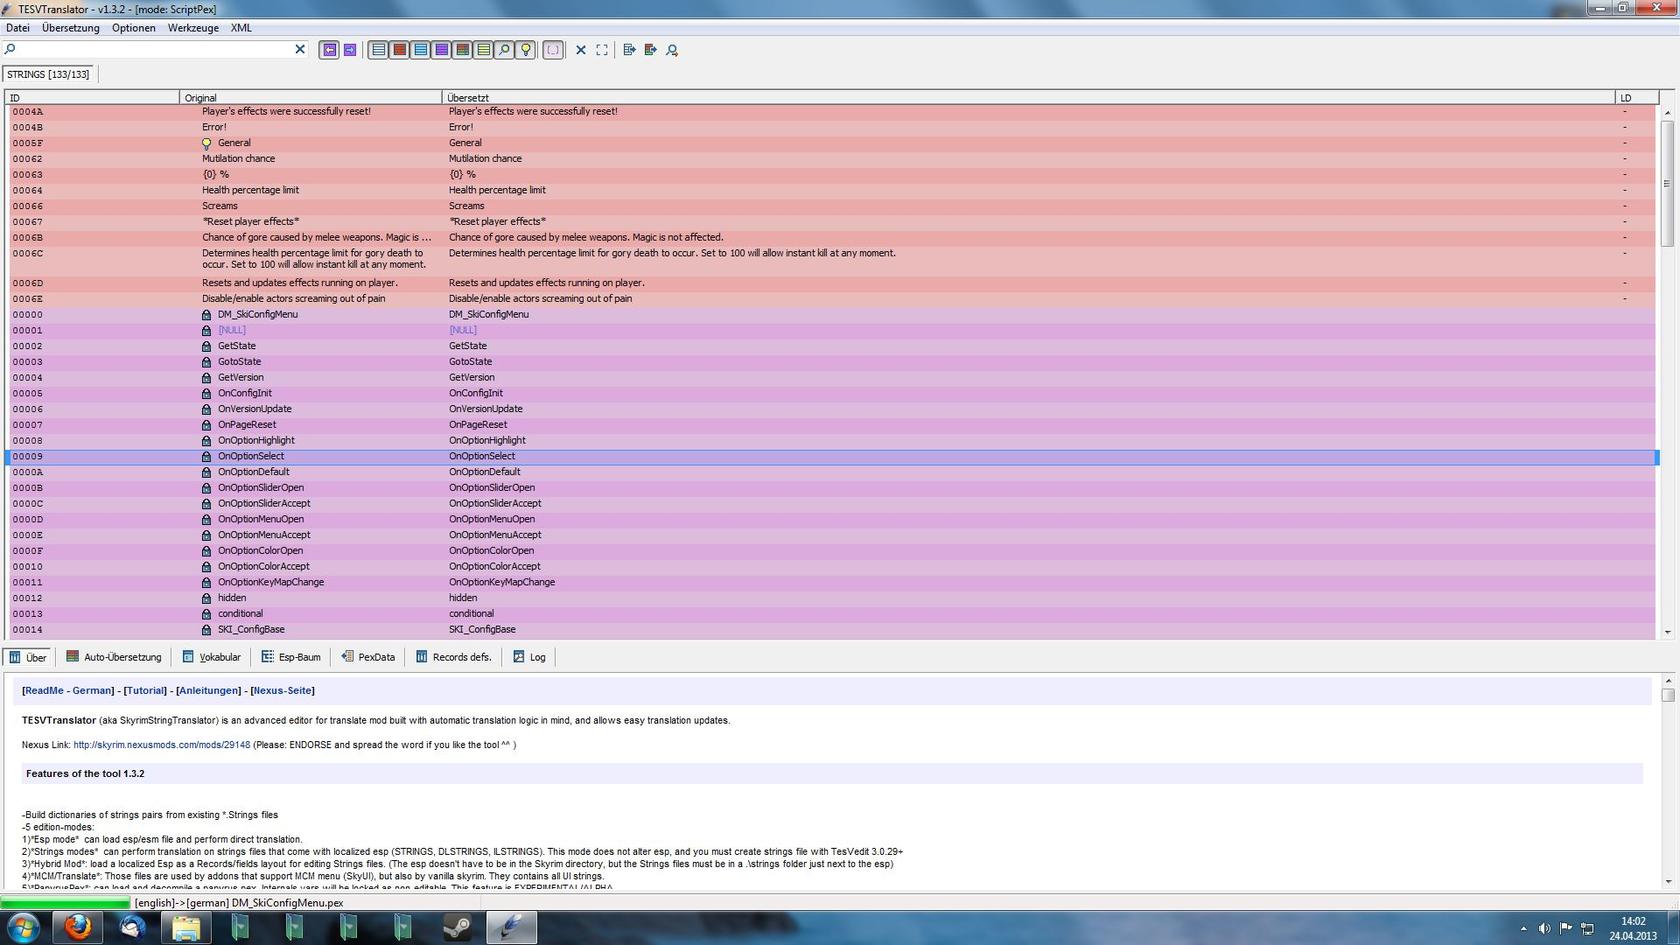Toggle the white all-strings list filter
1680x945 pixels.
[378, 50]
